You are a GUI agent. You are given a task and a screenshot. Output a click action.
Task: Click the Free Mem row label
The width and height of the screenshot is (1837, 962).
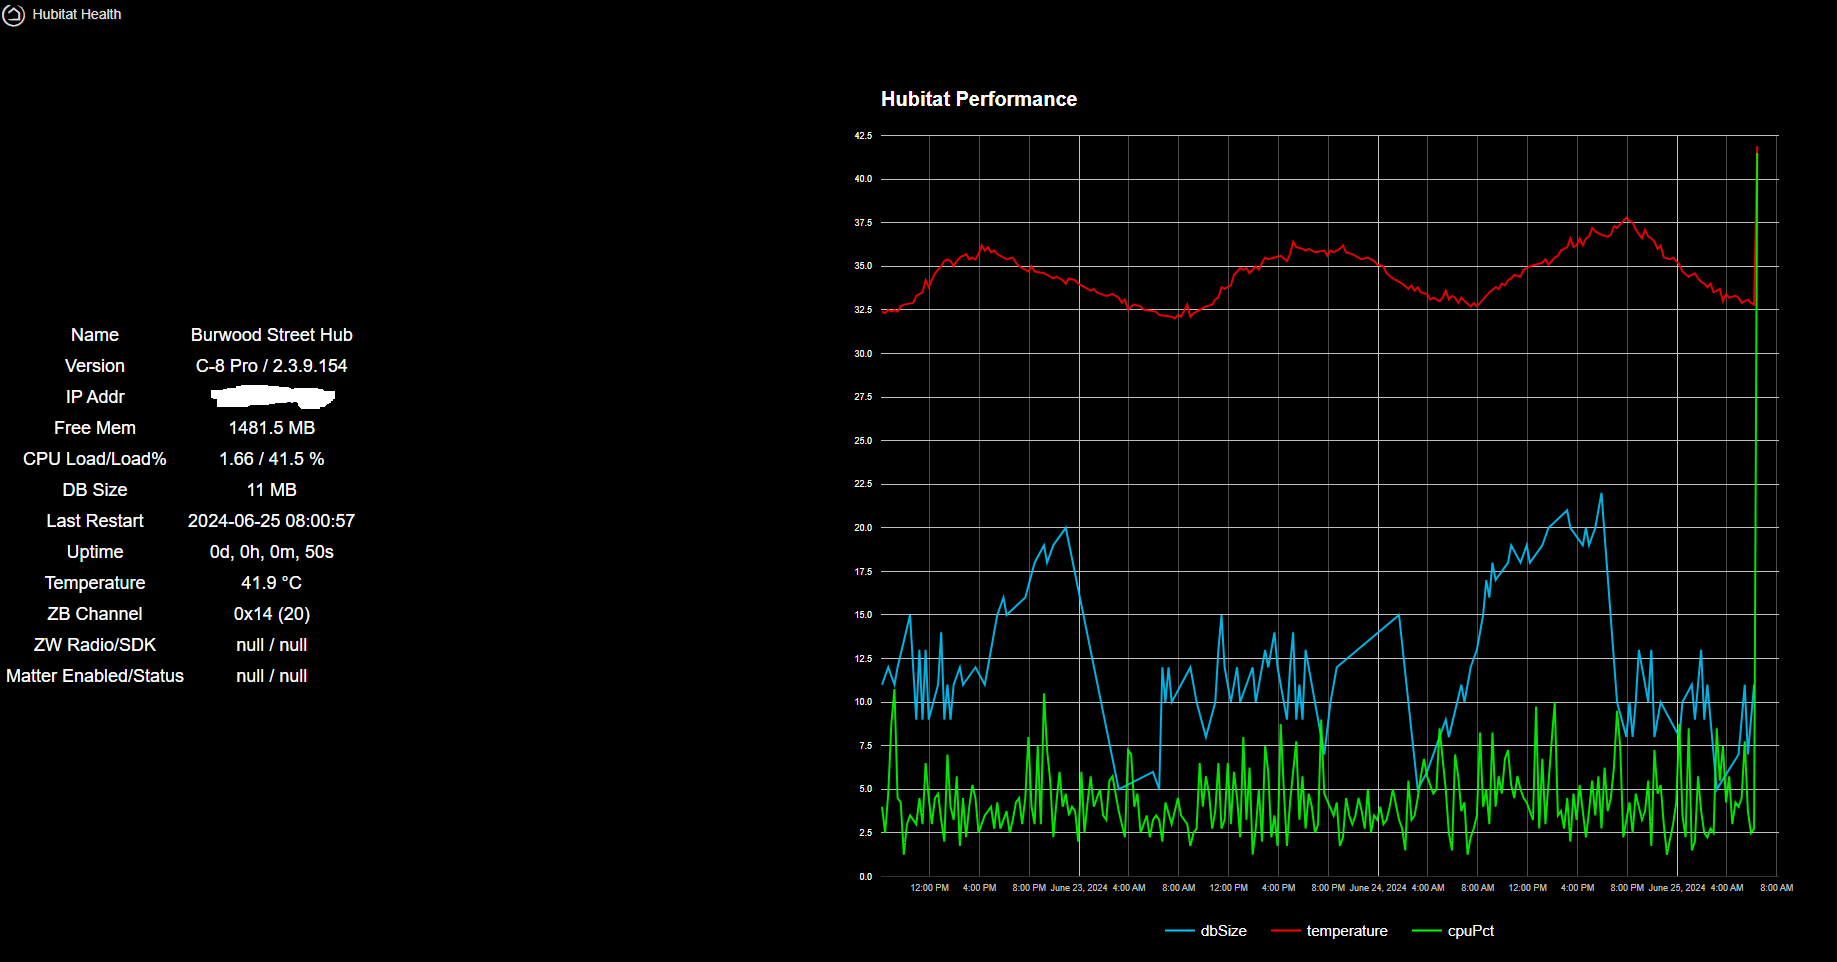pos(95,428)
